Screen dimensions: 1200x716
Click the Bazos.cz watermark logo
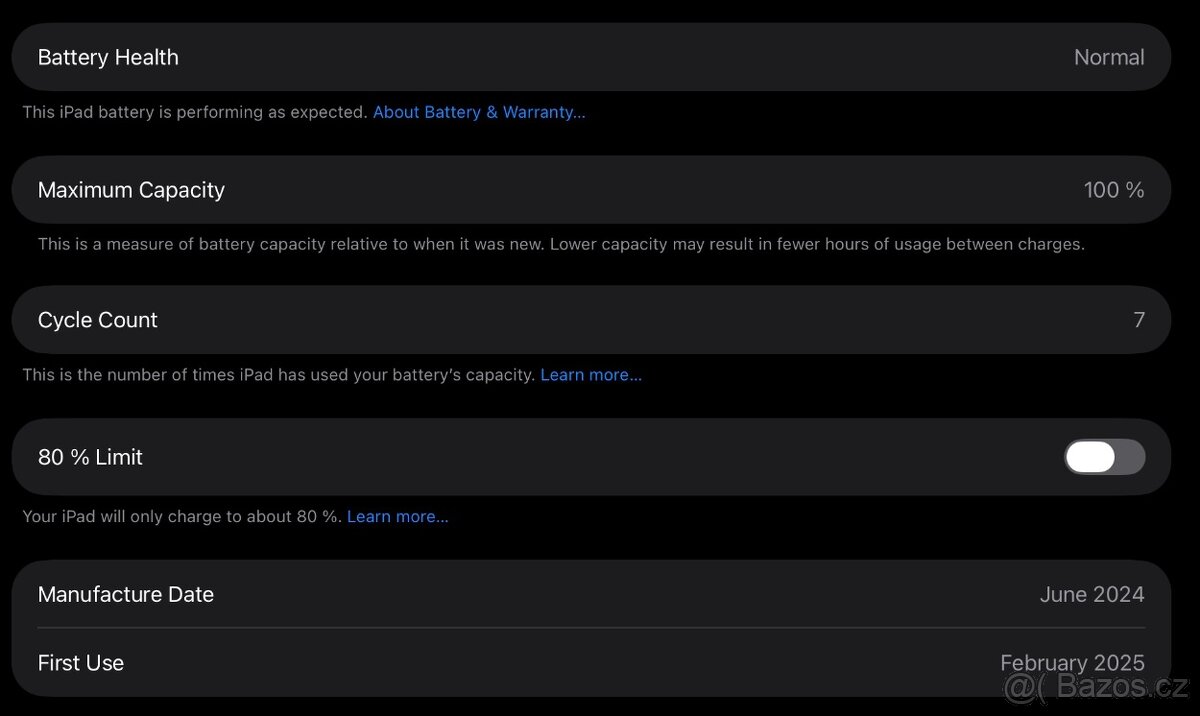(1097, 687)
